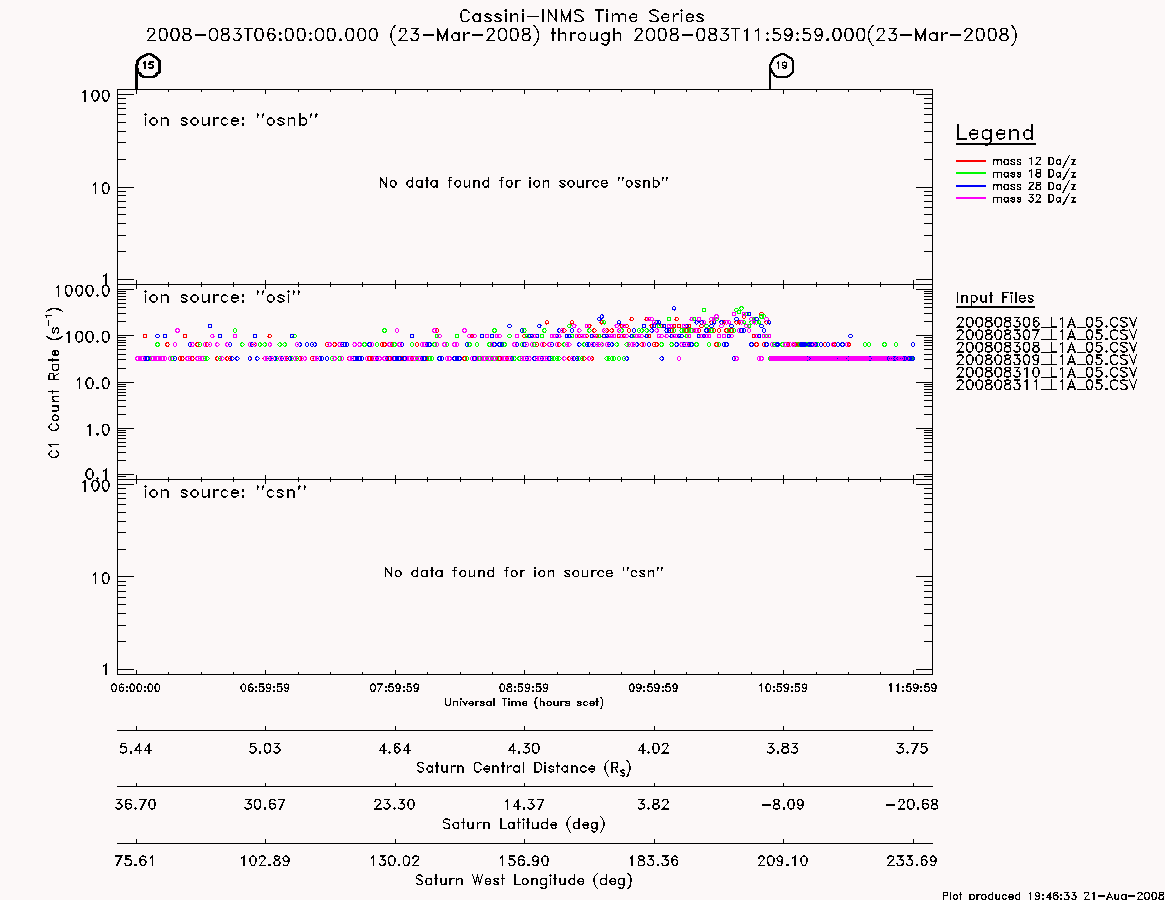
Task: Select input file 200808307_L1A_05.CSV
Action: (x=1046, y=335)
